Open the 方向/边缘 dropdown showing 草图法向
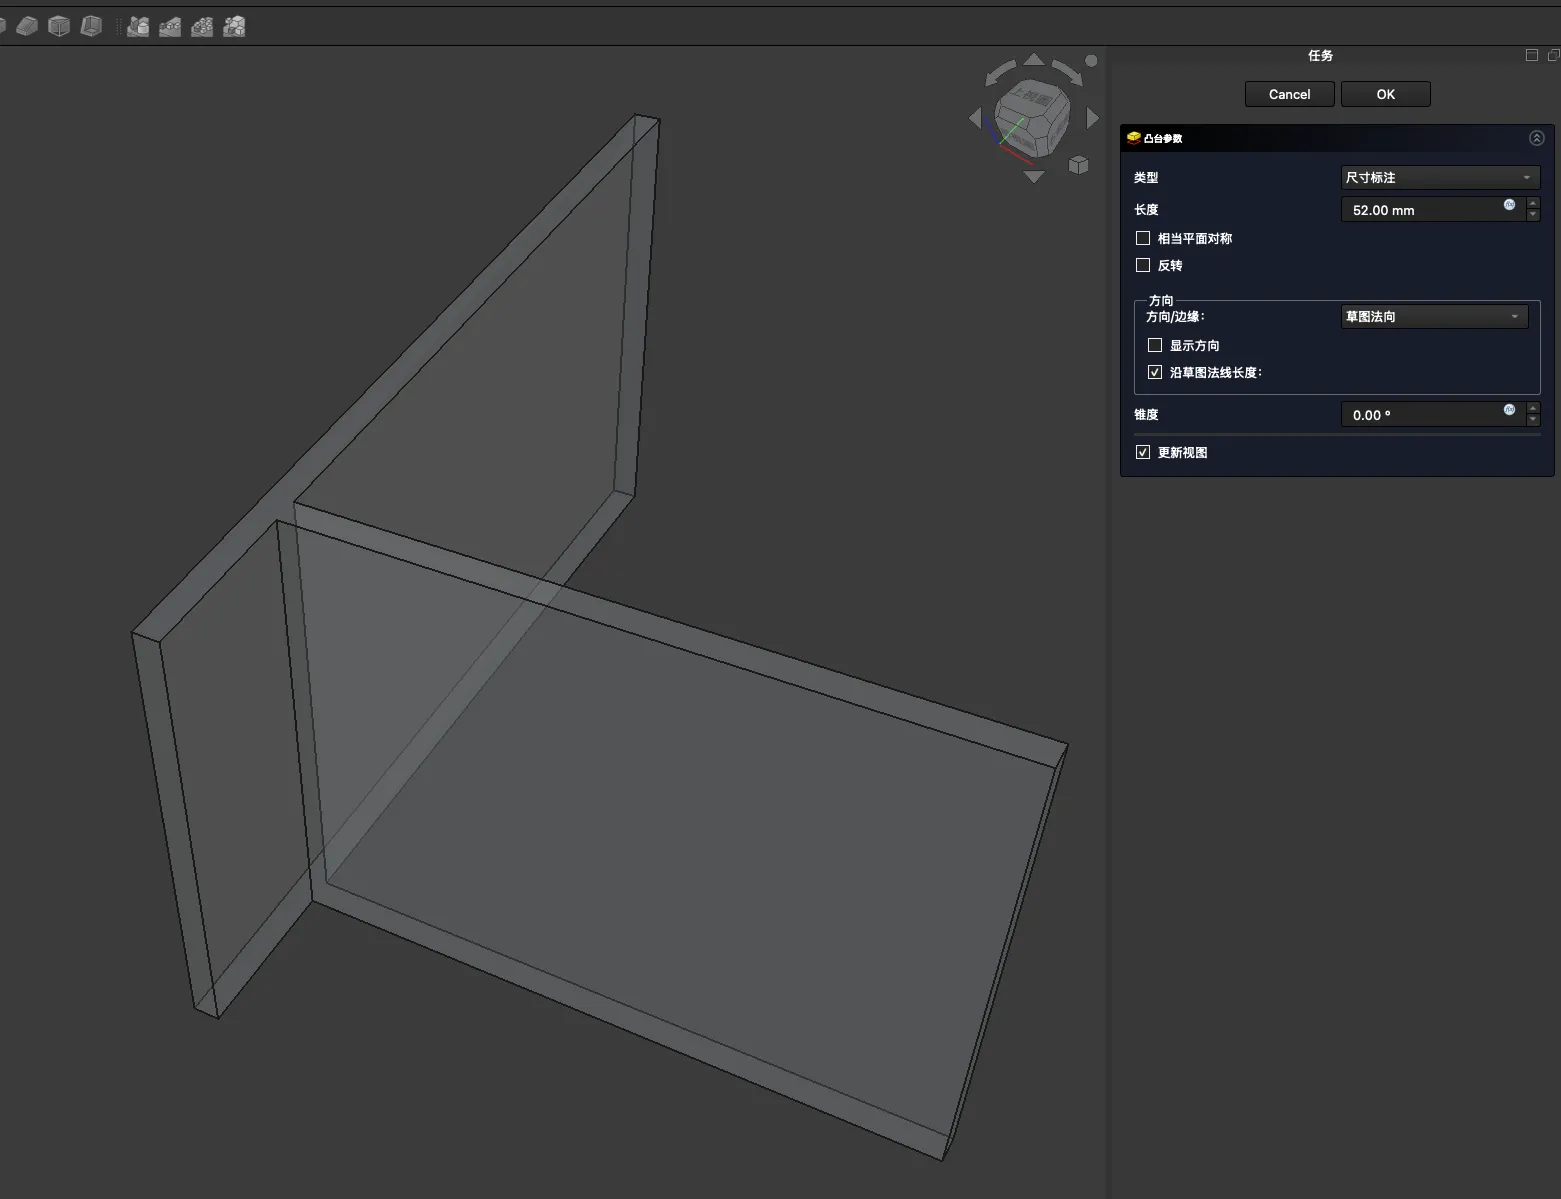This screenshot has height=1199, width=1561. [1433, 316]
